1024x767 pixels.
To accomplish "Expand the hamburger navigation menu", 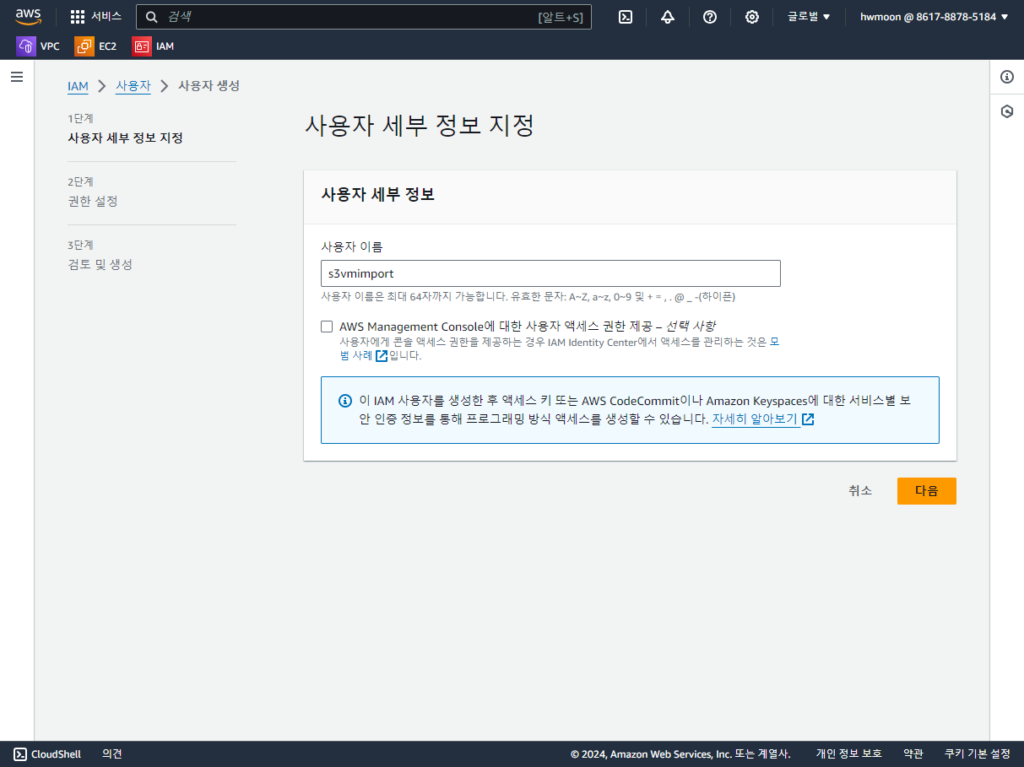I will (x=17, y=77).
